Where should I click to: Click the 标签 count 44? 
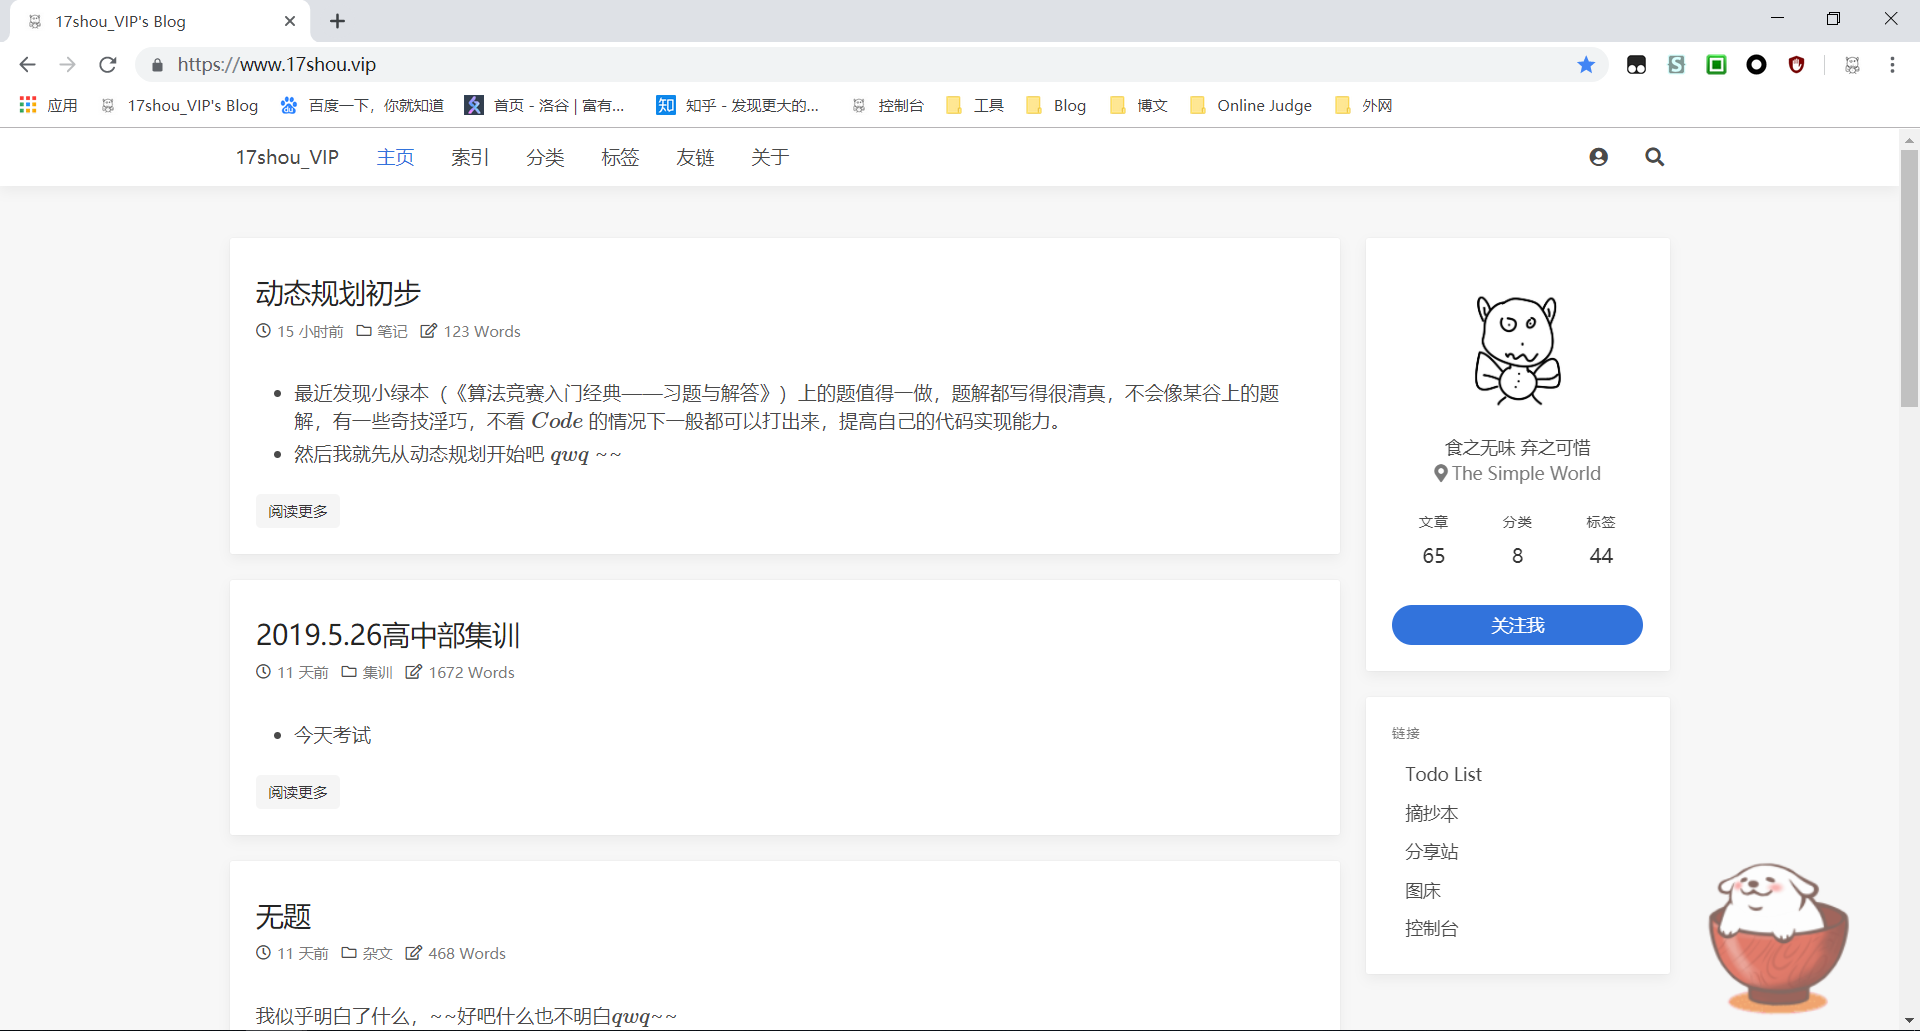pyautogui.click(x=1601, y=555)
